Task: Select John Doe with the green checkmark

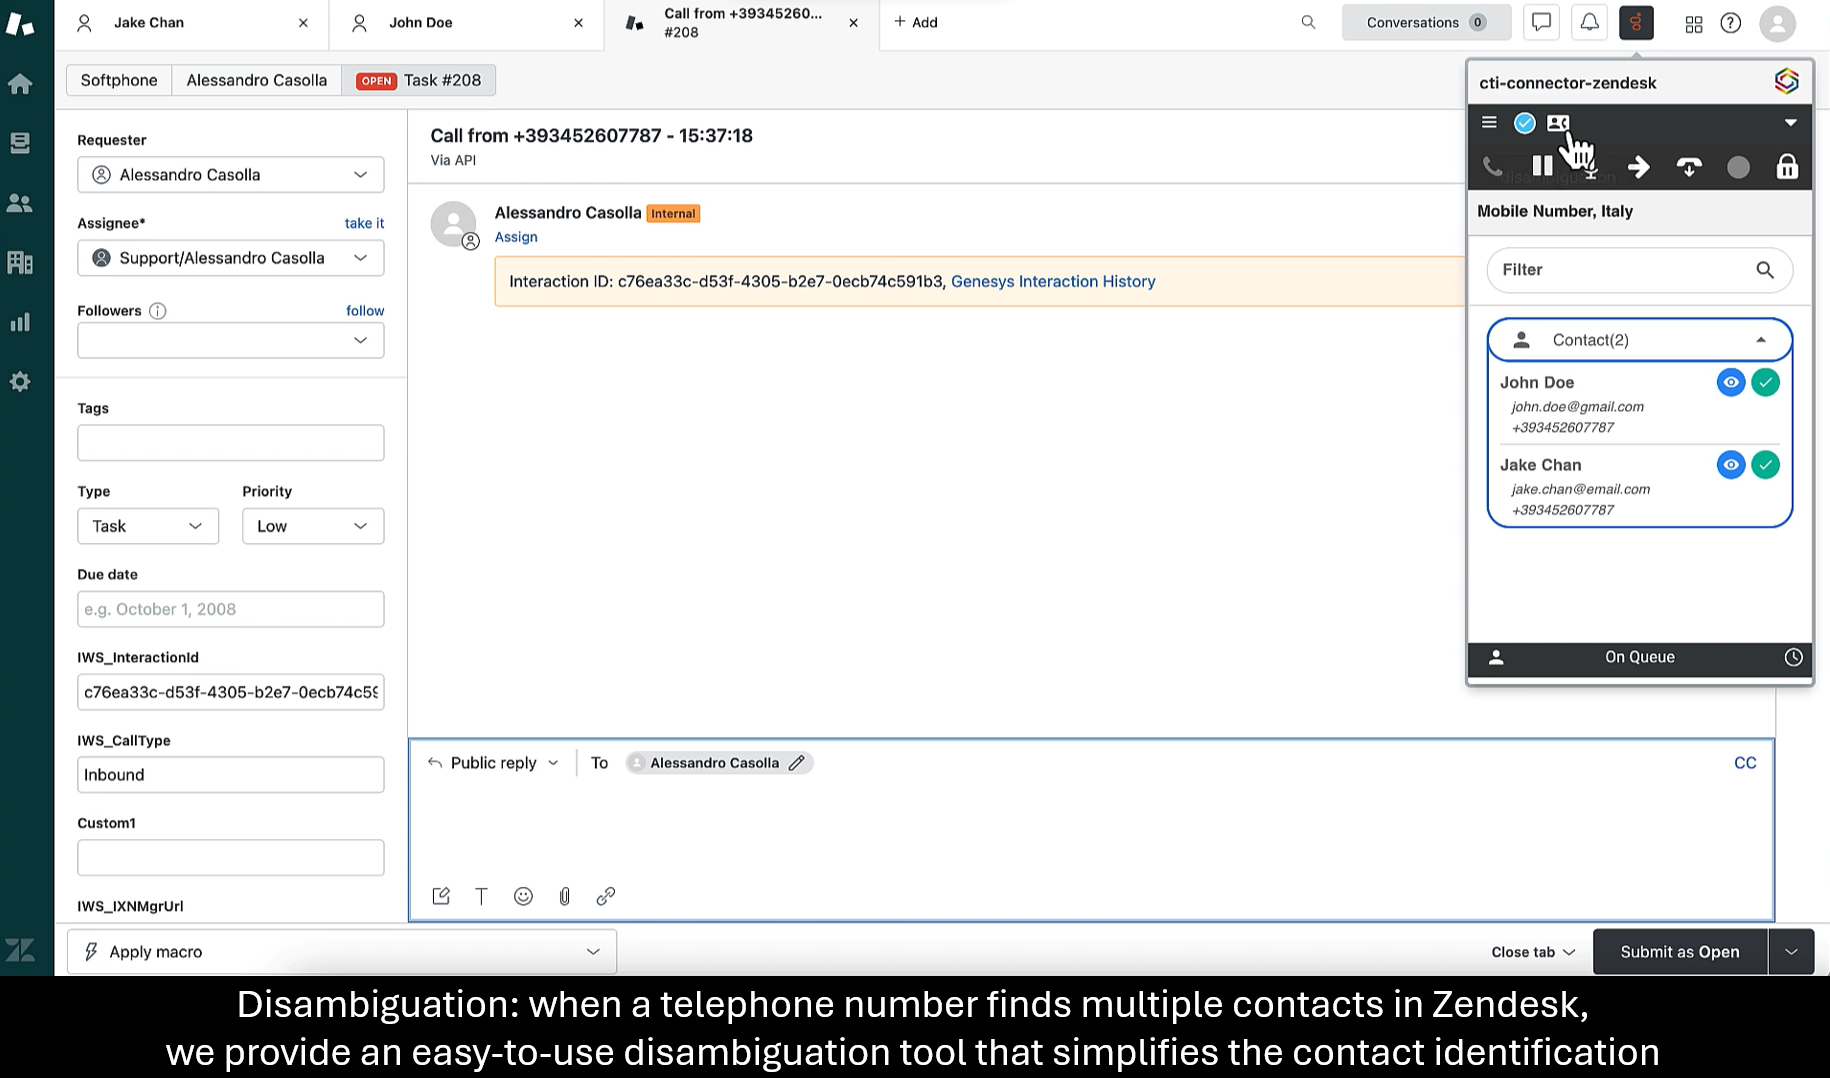Action: [x=1765, y=382]
